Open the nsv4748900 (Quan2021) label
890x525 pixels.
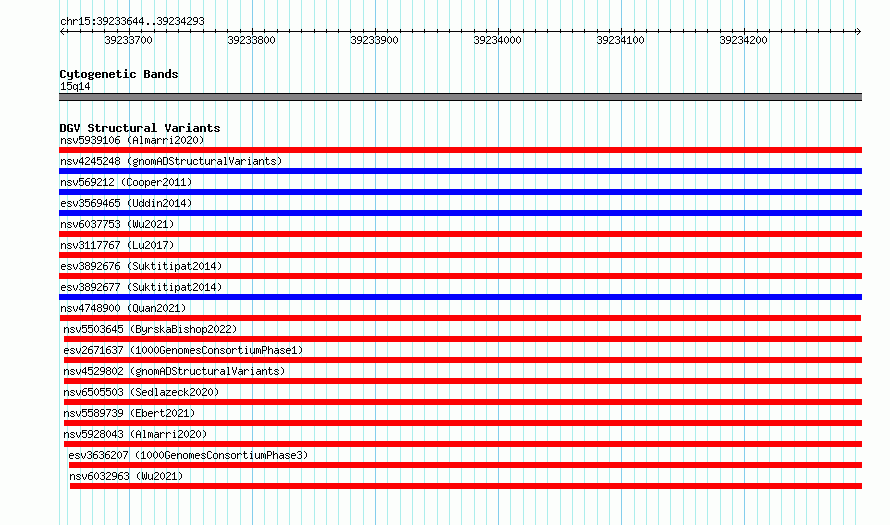coord(123,308)
